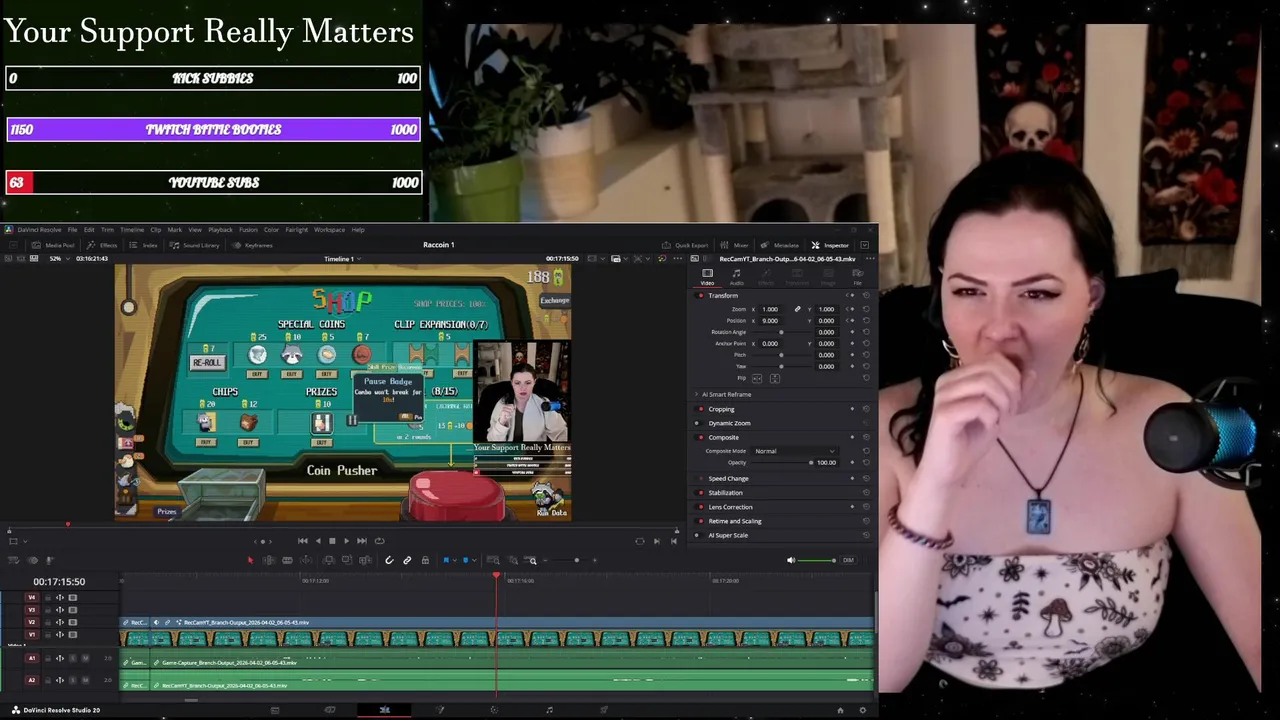
Task: Adjust the Opacity slider handle
Action: pyautogui.click(x=811, y=463)
